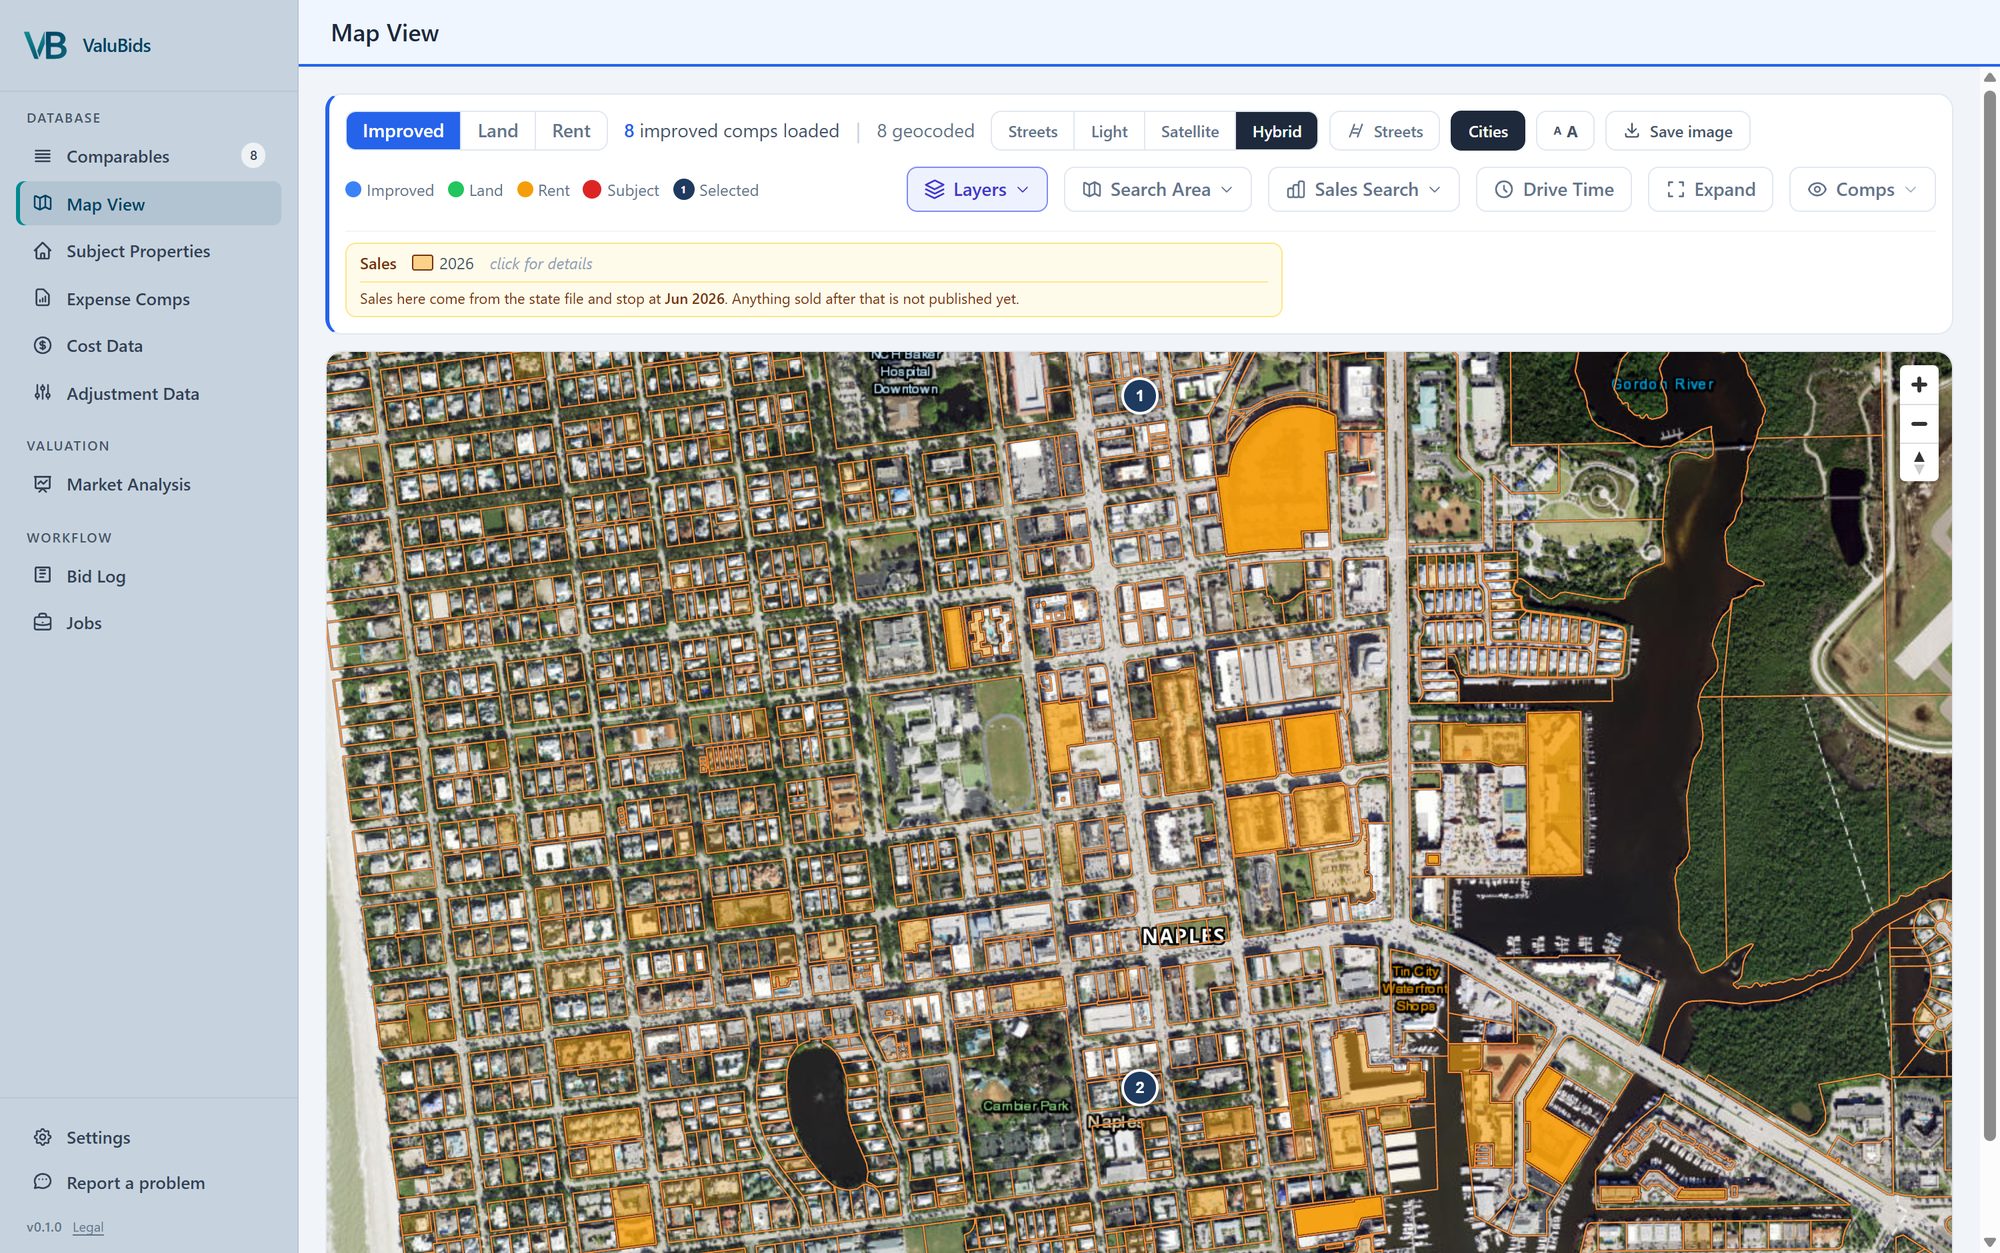Image resolution: width=2000 pixels, height=1253 pixels.
Task: Select the Land tab
Action: coord(497,131)
